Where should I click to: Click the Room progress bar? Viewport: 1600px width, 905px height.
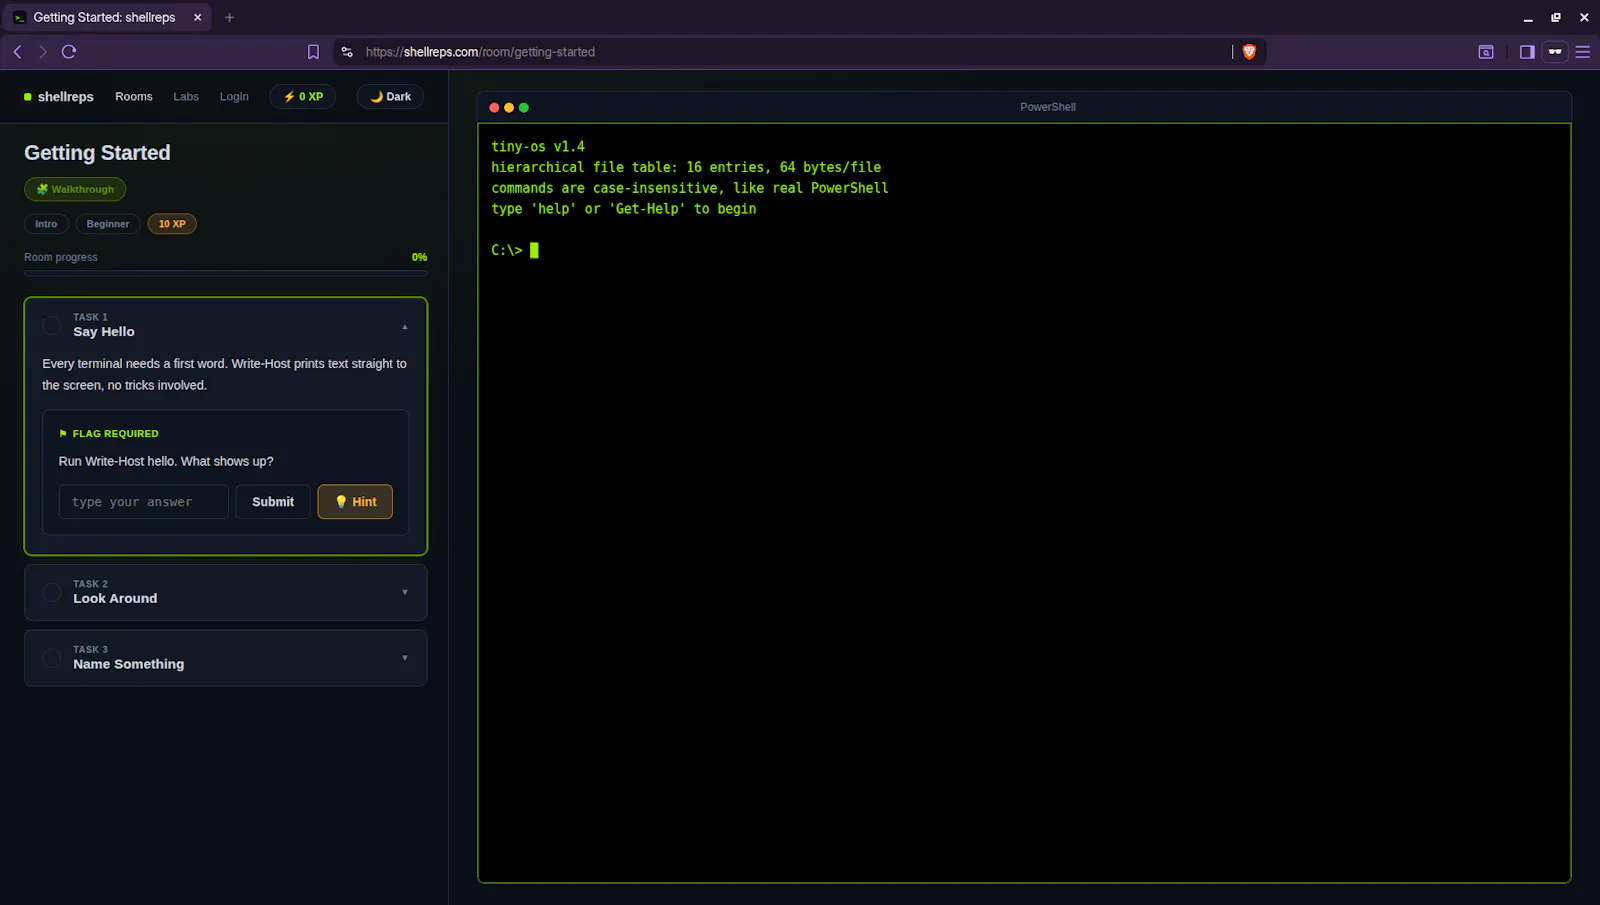tap(225, 272)
